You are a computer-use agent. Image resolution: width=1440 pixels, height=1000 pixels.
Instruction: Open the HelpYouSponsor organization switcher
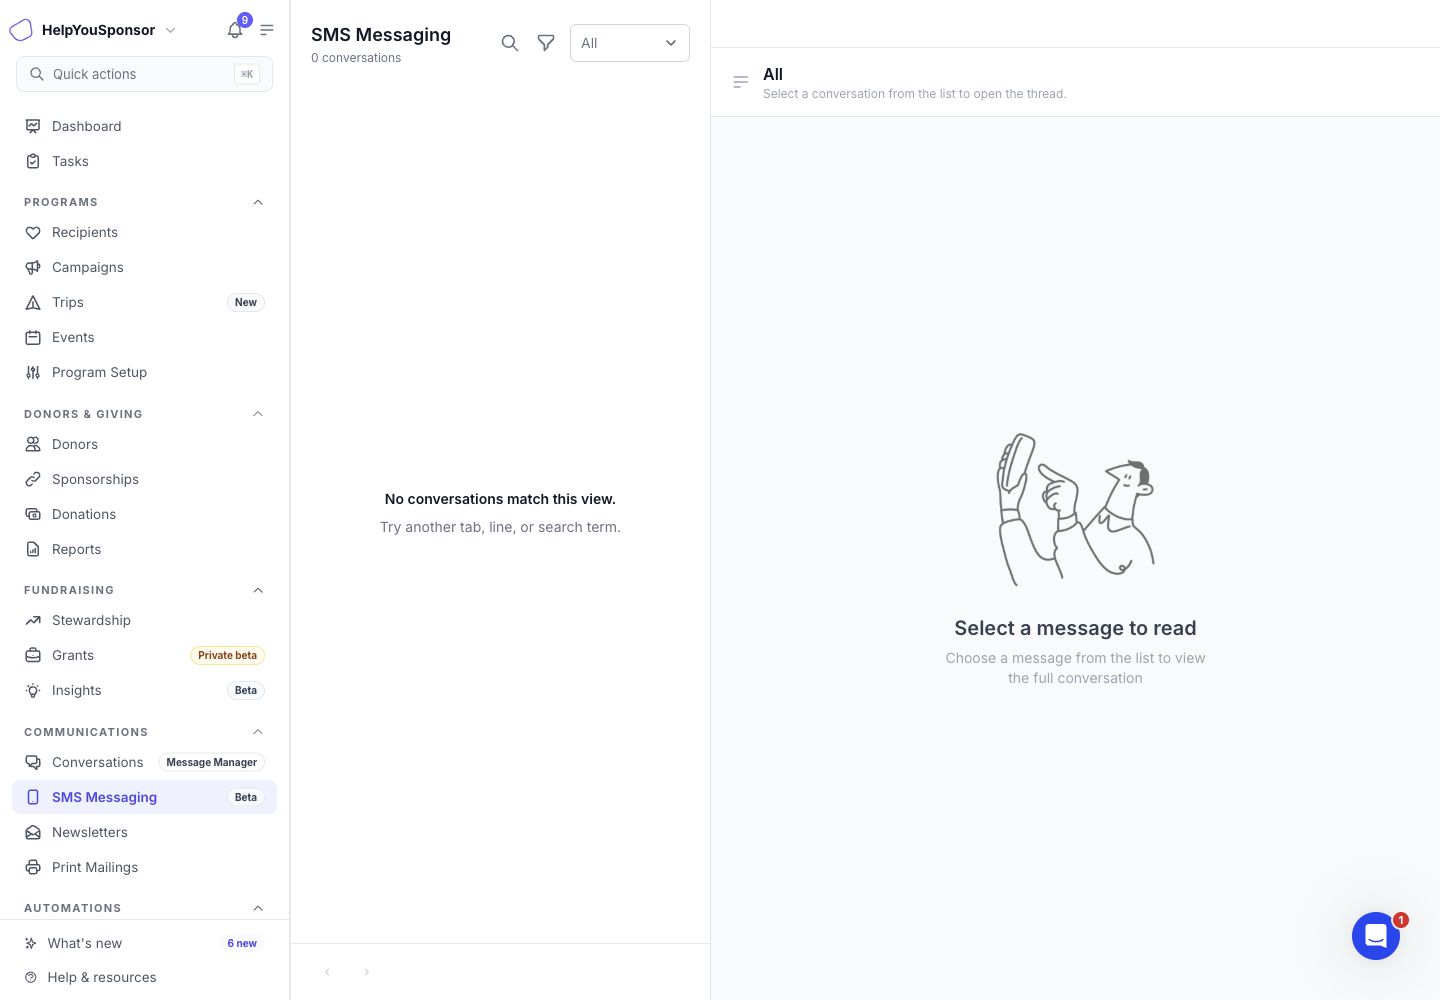(x=108, y=30)
